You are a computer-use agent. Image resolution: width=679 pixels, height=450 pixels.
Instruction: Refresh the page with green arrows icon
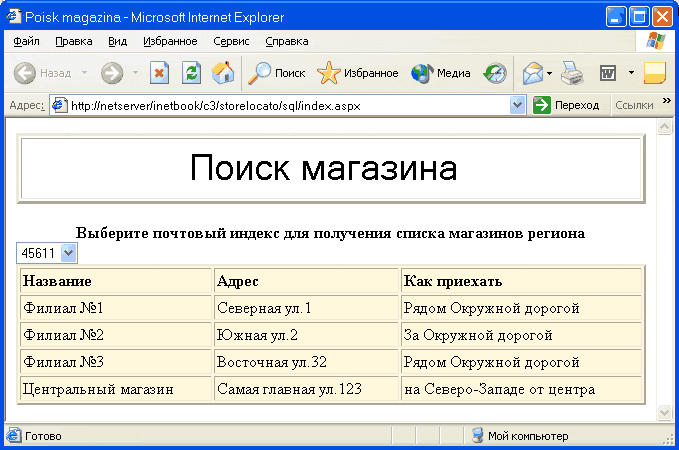[191, 72]
